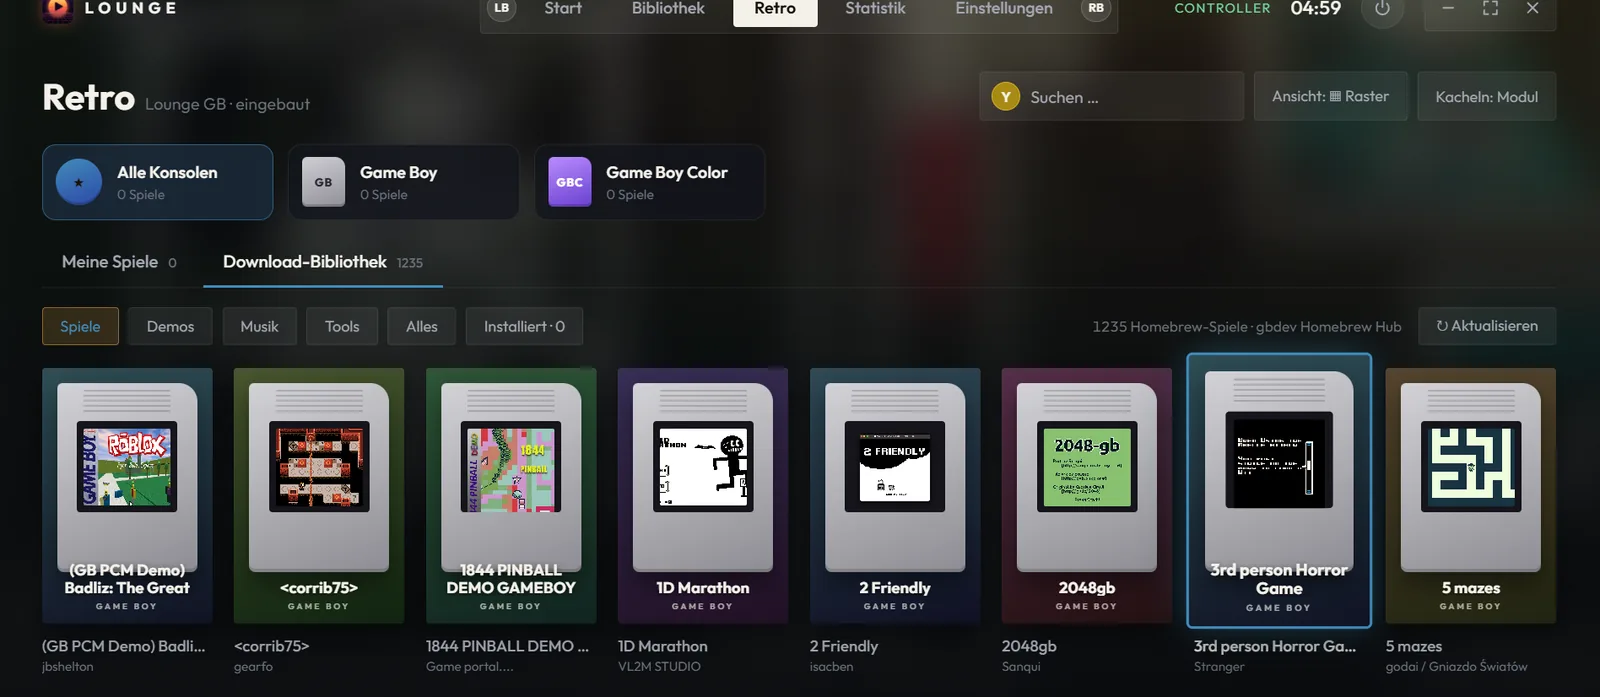Click the author text Game portal....
Screen dimensions: 1600x697
point(469,667)
